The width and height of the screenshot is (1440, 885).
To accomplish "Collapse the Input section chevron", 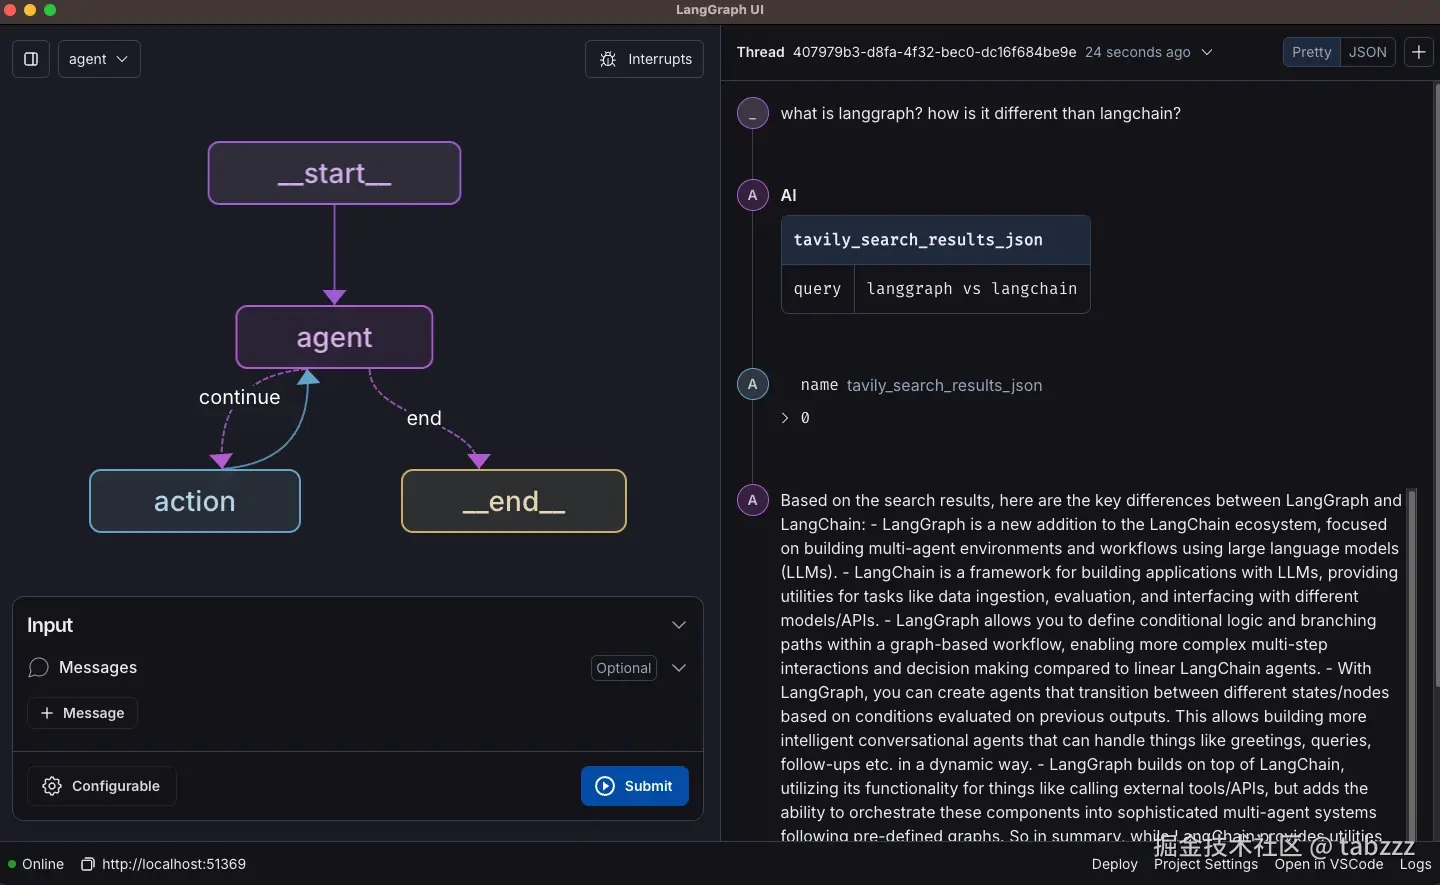I will (679, 625).
